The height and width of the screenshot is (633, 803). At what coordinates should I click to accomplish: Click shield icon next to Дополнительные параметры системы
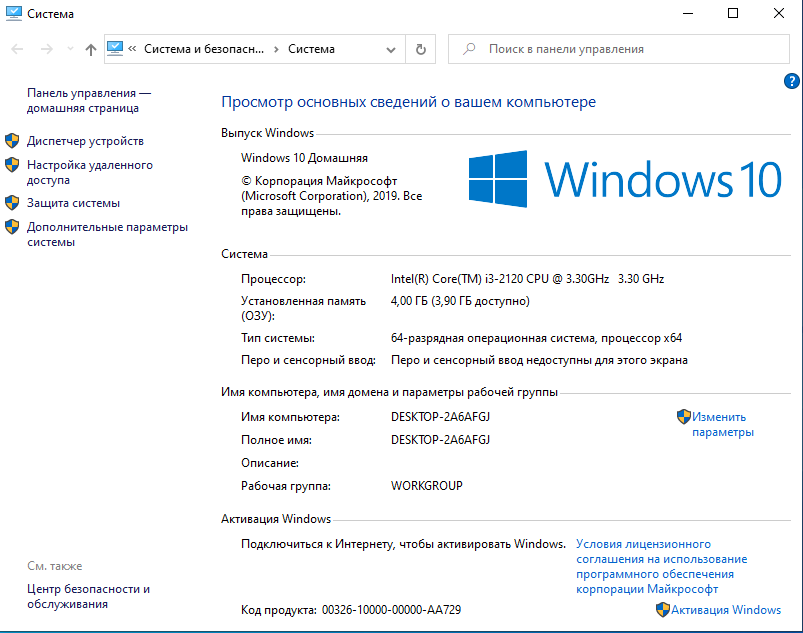12,227
